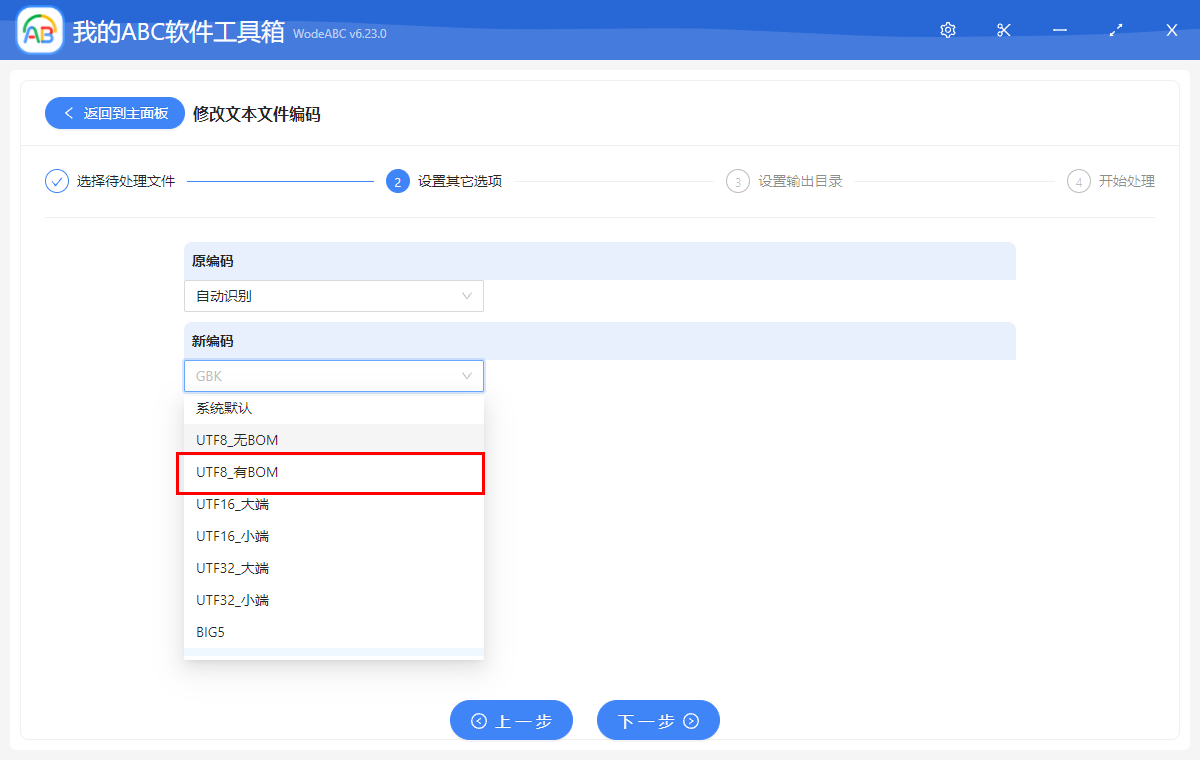Click the 返回到主面板 button
The width and height of the screenshot is (1200, 760).
click(114, 113)
